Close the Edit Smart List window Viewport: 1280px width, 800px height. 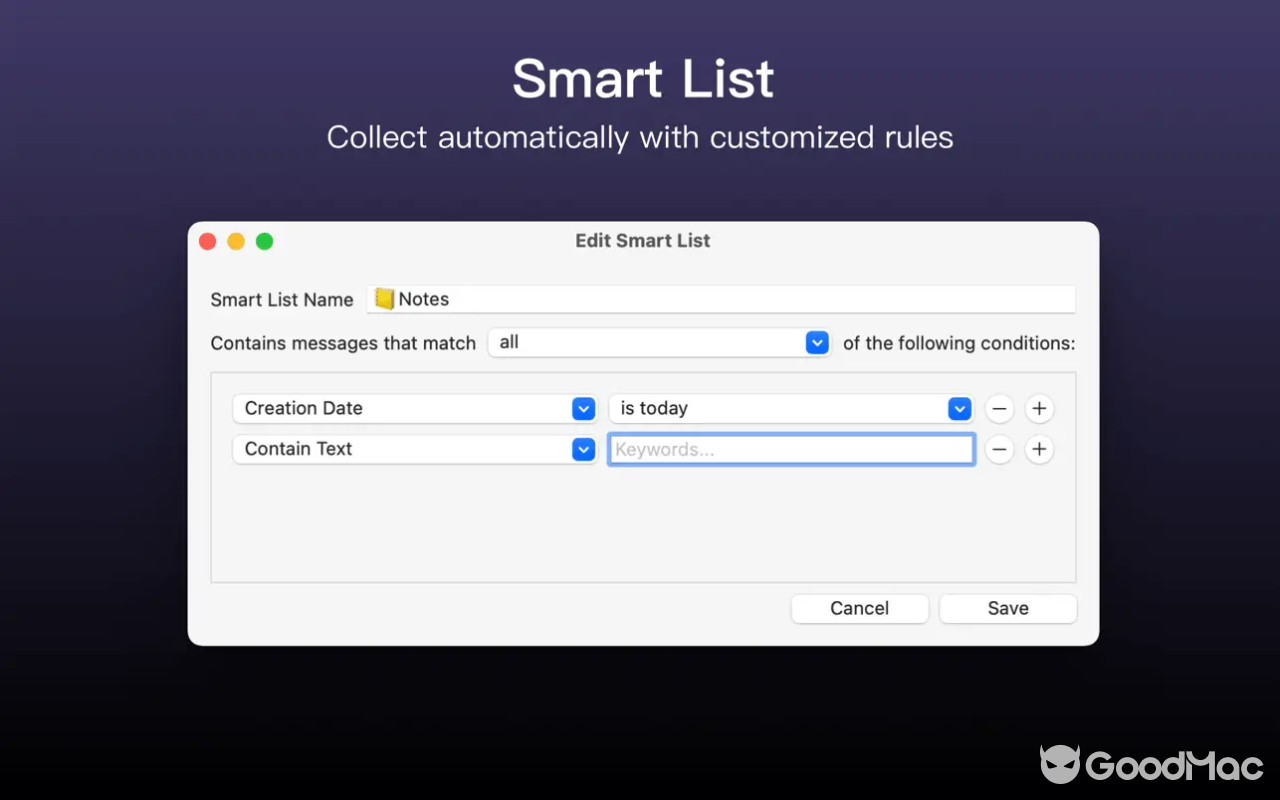point(208,241)
